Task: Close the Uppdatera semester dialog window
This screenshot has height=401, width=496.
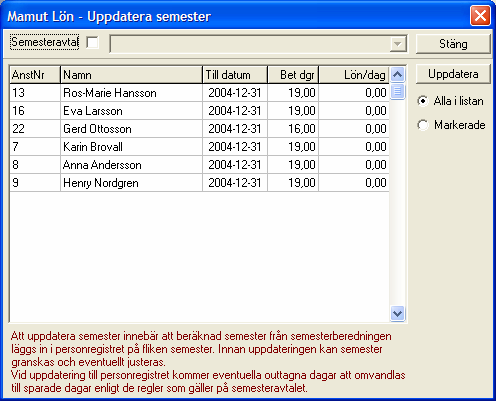Action: pos(480,15)
